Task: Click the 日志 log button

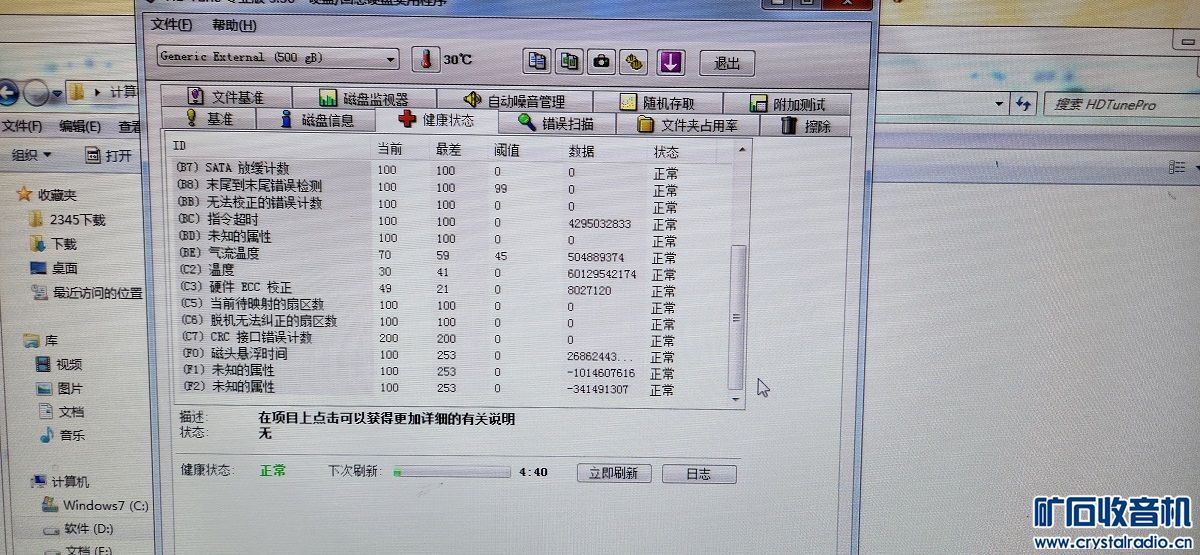Action: point(699,474)
